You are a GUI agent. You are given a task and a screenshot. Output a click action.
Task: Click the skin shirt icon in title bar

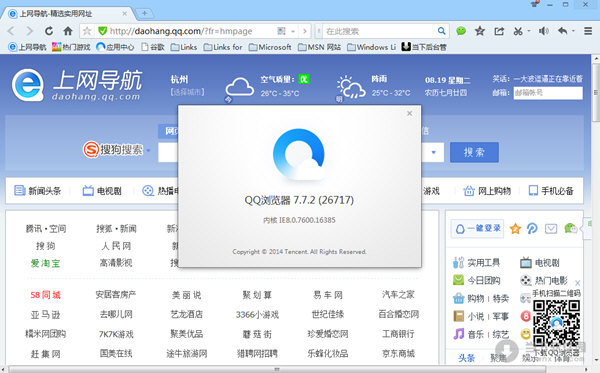(535, 4)
